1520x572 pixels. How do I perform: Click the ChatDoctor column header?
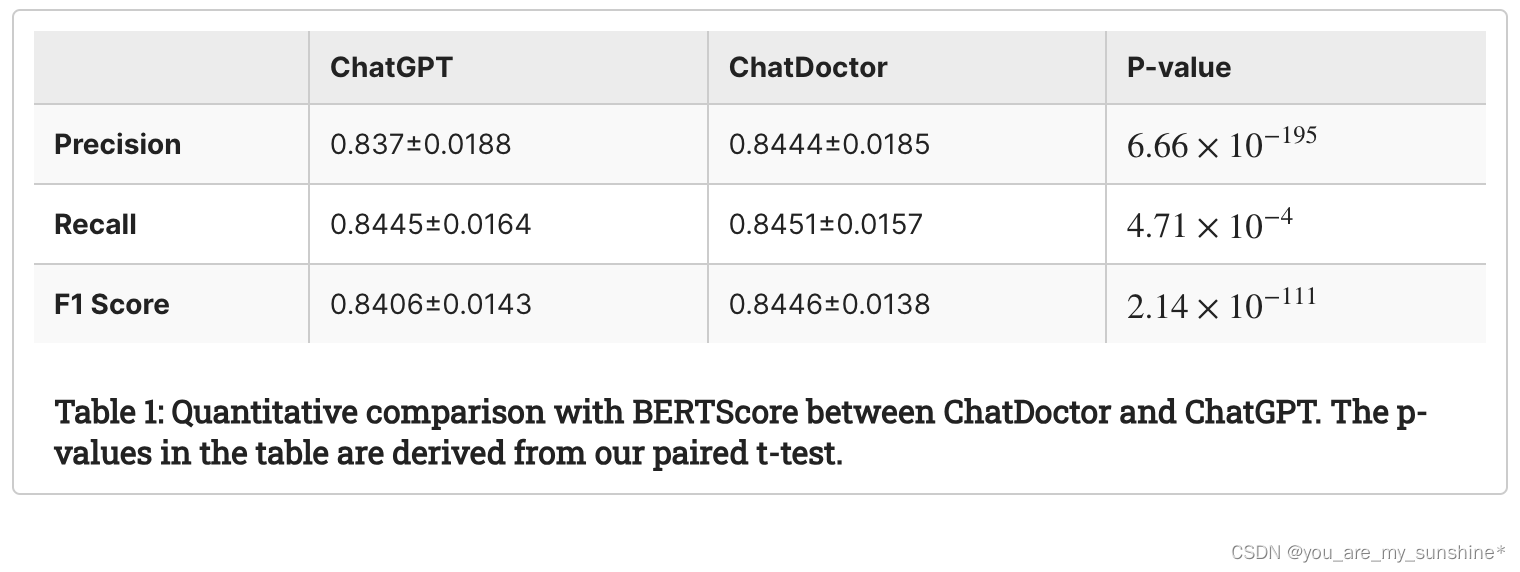(808, 67)
